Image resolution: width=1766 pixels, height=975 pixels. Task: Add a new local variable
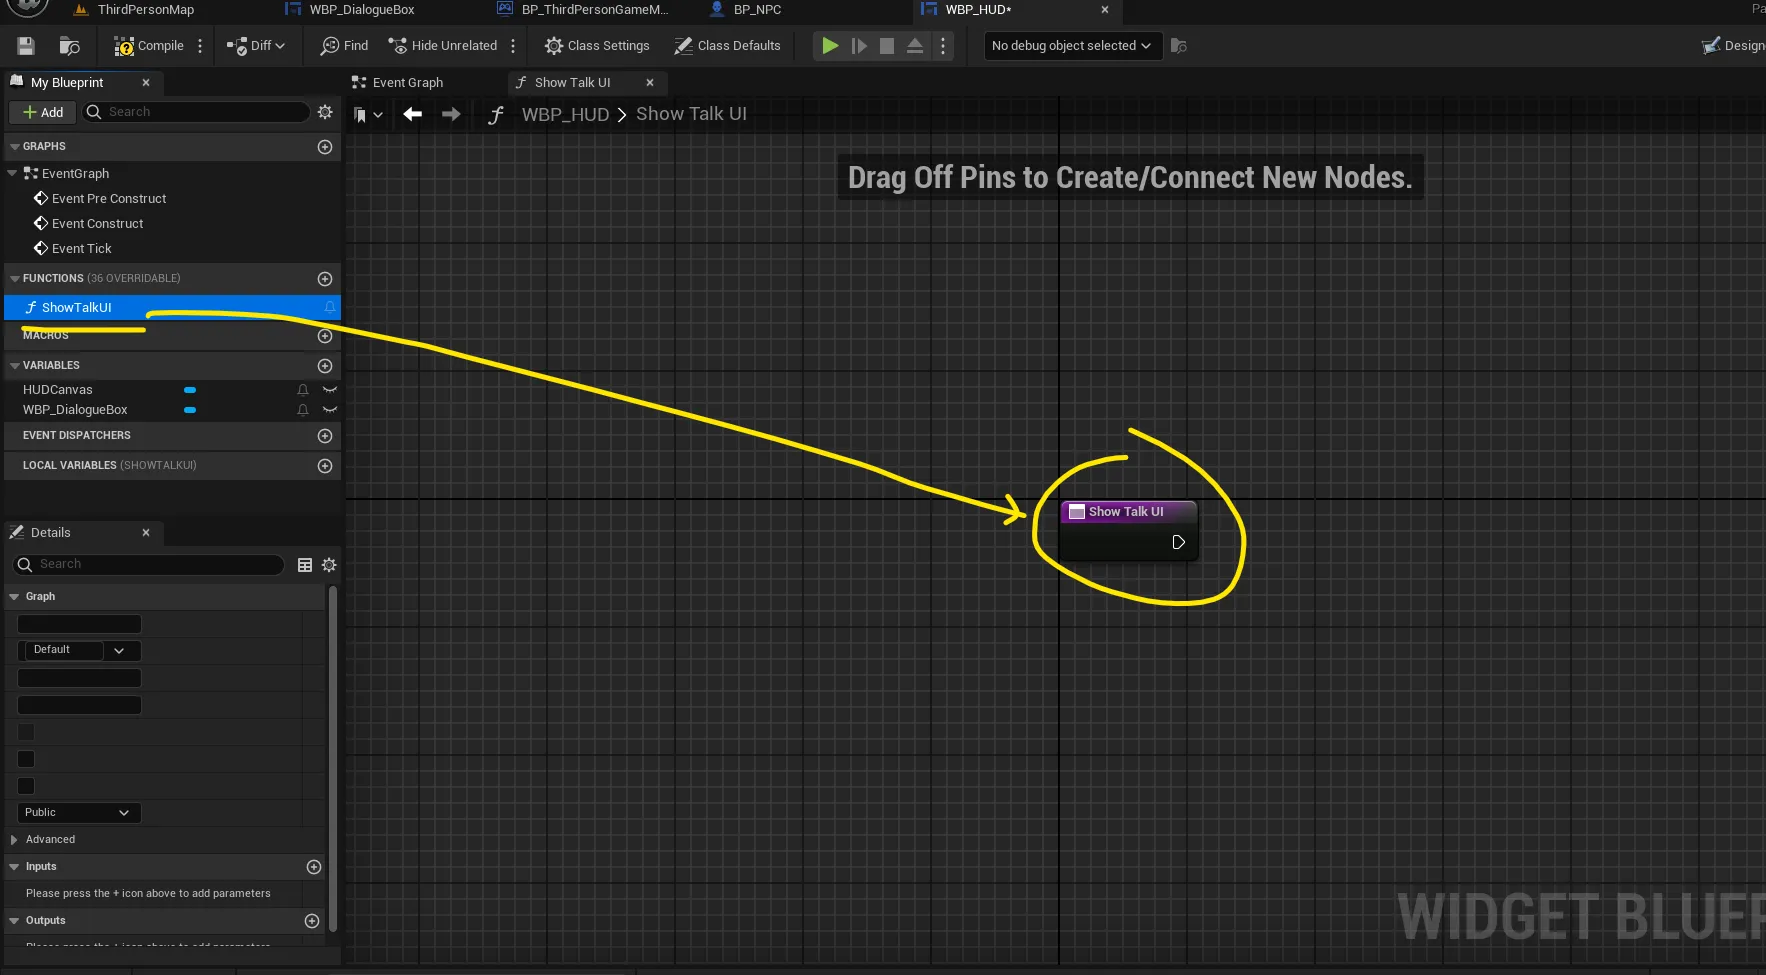[325, 466]
